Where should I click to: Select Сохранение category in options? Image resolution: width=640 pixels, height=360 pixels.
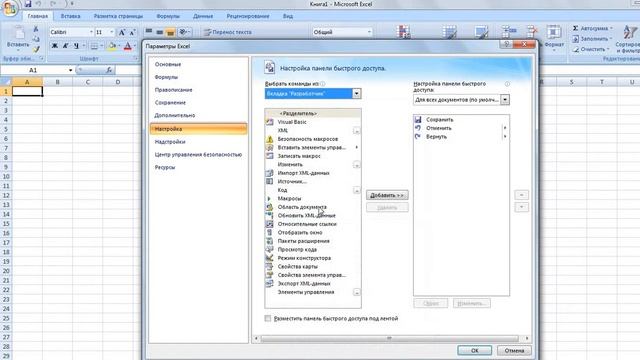click(x=198, y=103)
